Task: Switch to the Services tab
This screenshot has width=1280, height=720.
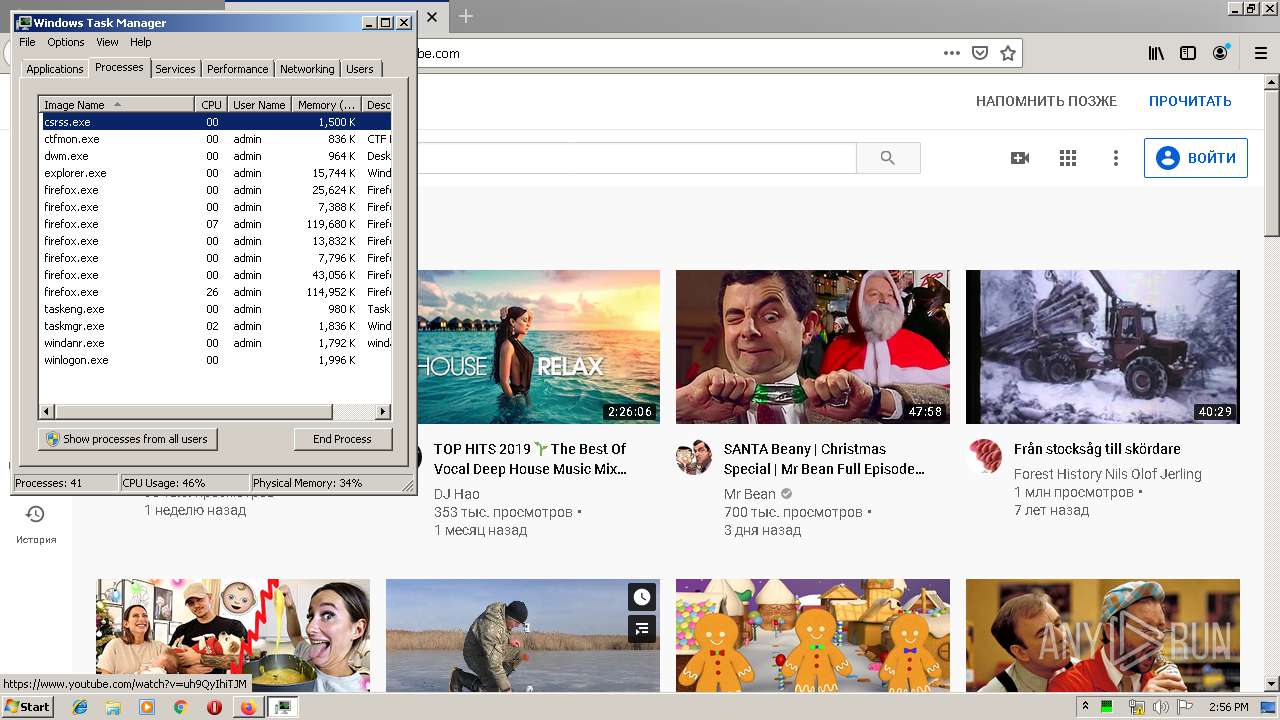Action: (175, 69)
